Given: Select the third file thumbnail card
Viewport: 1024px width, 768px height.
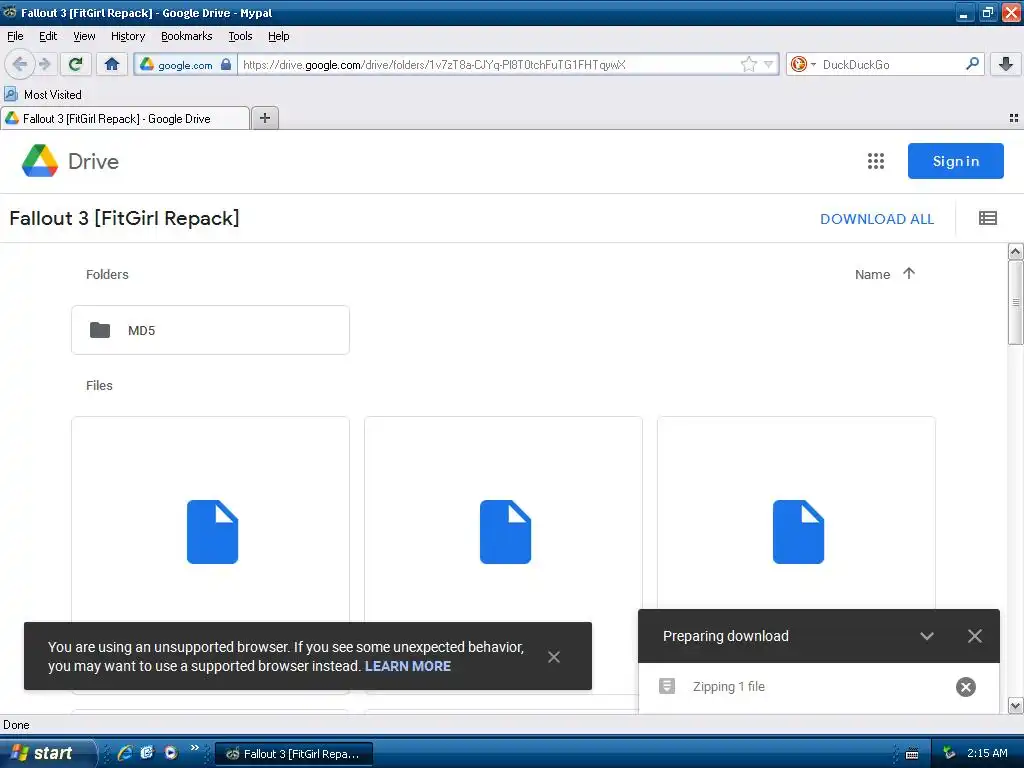Looking at the screenshot, I should click(796, 513).
